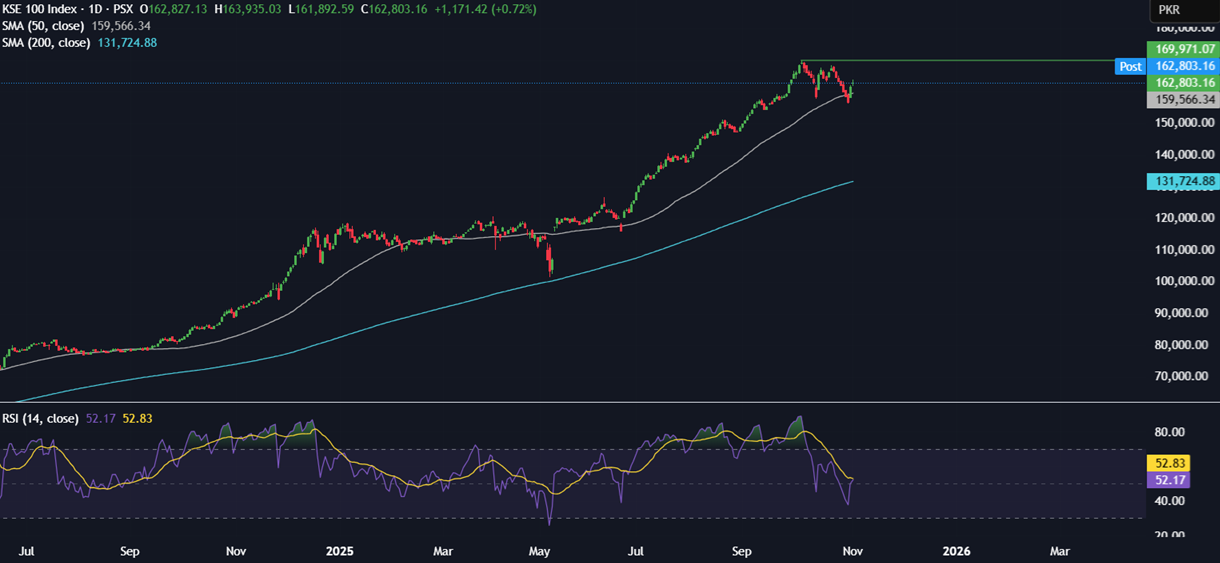This screenshot has width=1220, height=563.
Task: Click the green 169,971.07 price label
Action: (x=1182, y=48)
